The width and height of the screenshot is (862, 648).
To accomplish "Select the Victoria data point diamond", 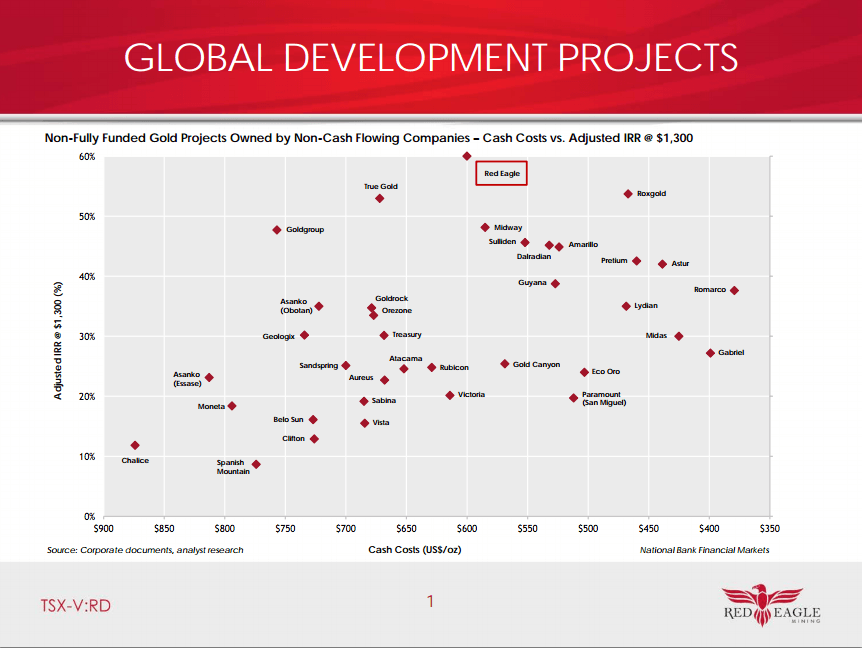I will (450, 395).
